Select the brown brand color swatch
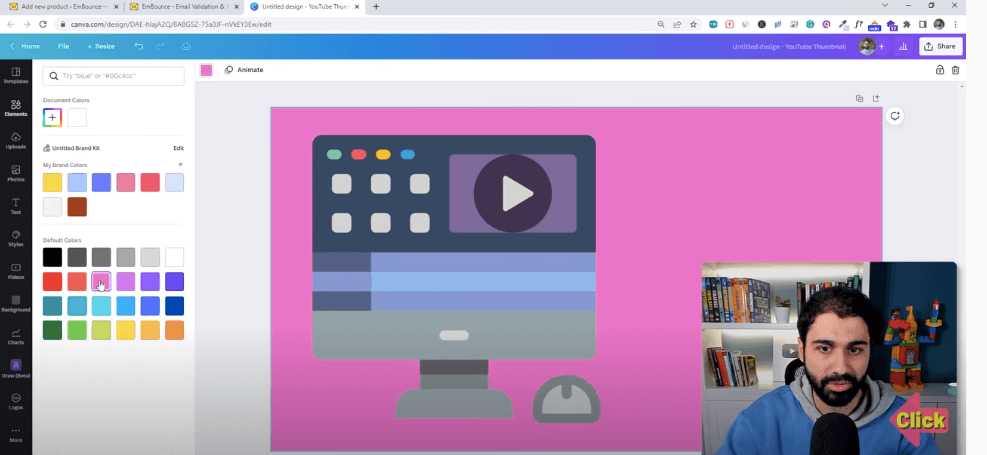 click(77, 206)
